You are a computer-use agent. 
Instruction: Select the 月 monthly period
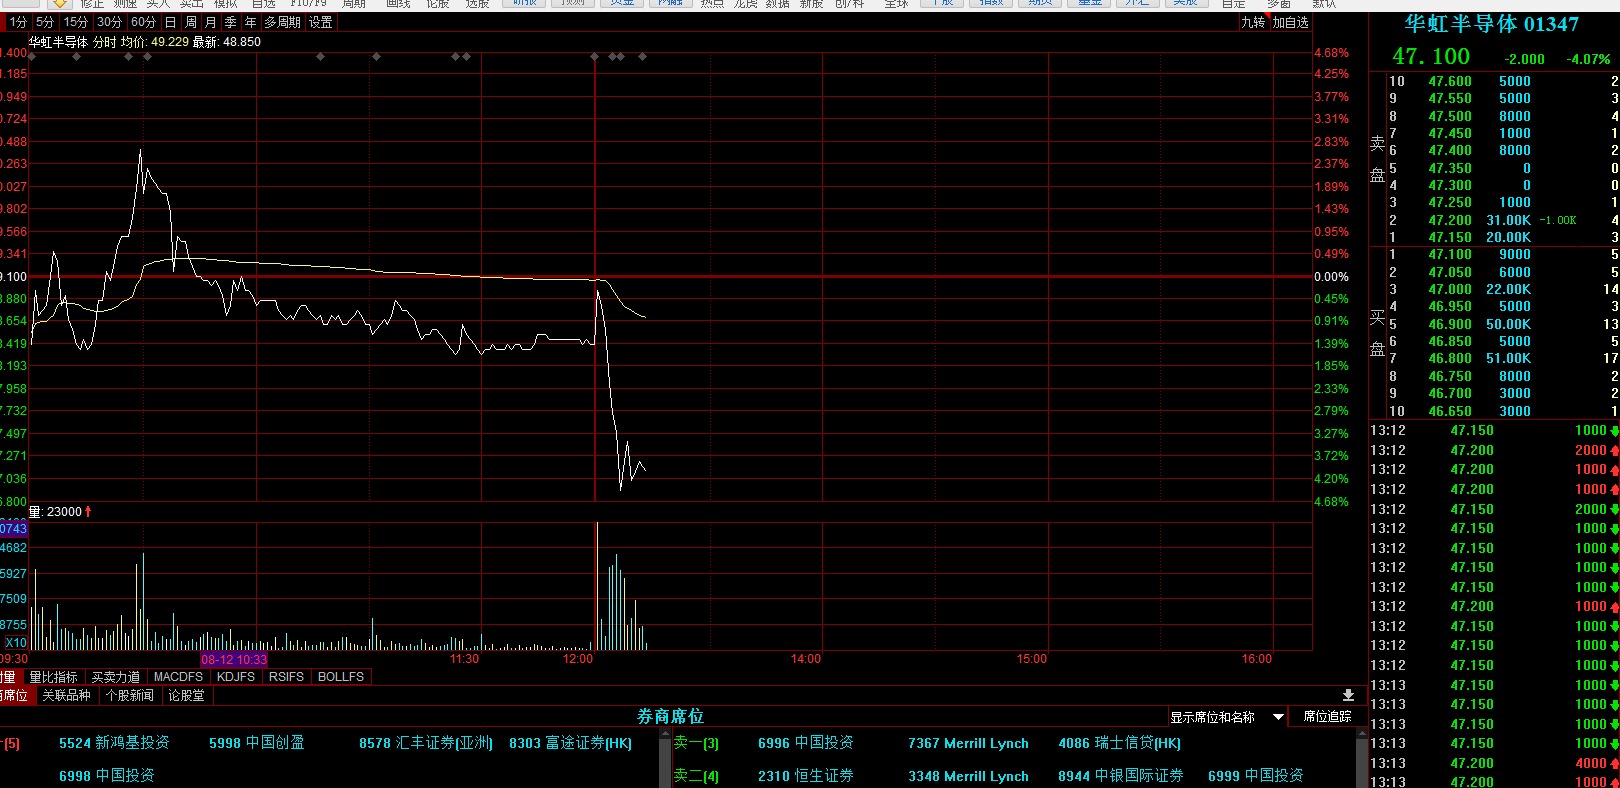(x=210, y=22)
